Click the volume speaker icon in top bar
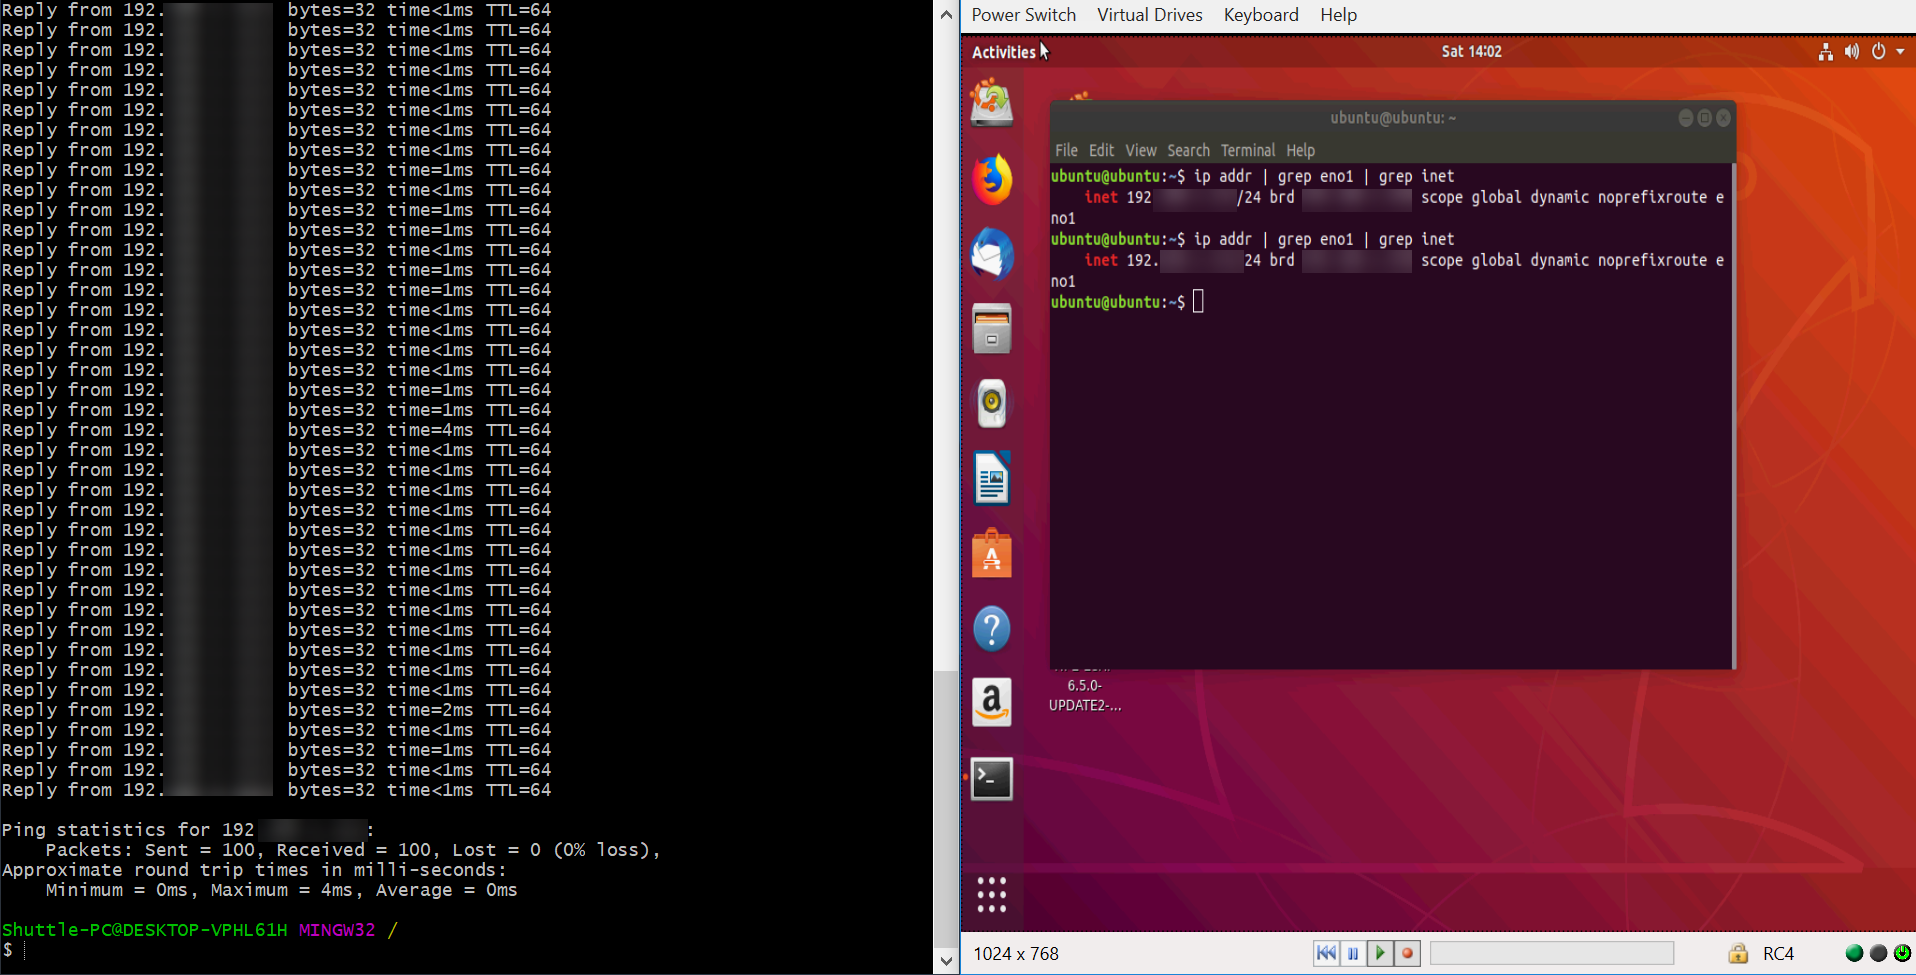1916x975 pixels. [x=1852, y=52]
